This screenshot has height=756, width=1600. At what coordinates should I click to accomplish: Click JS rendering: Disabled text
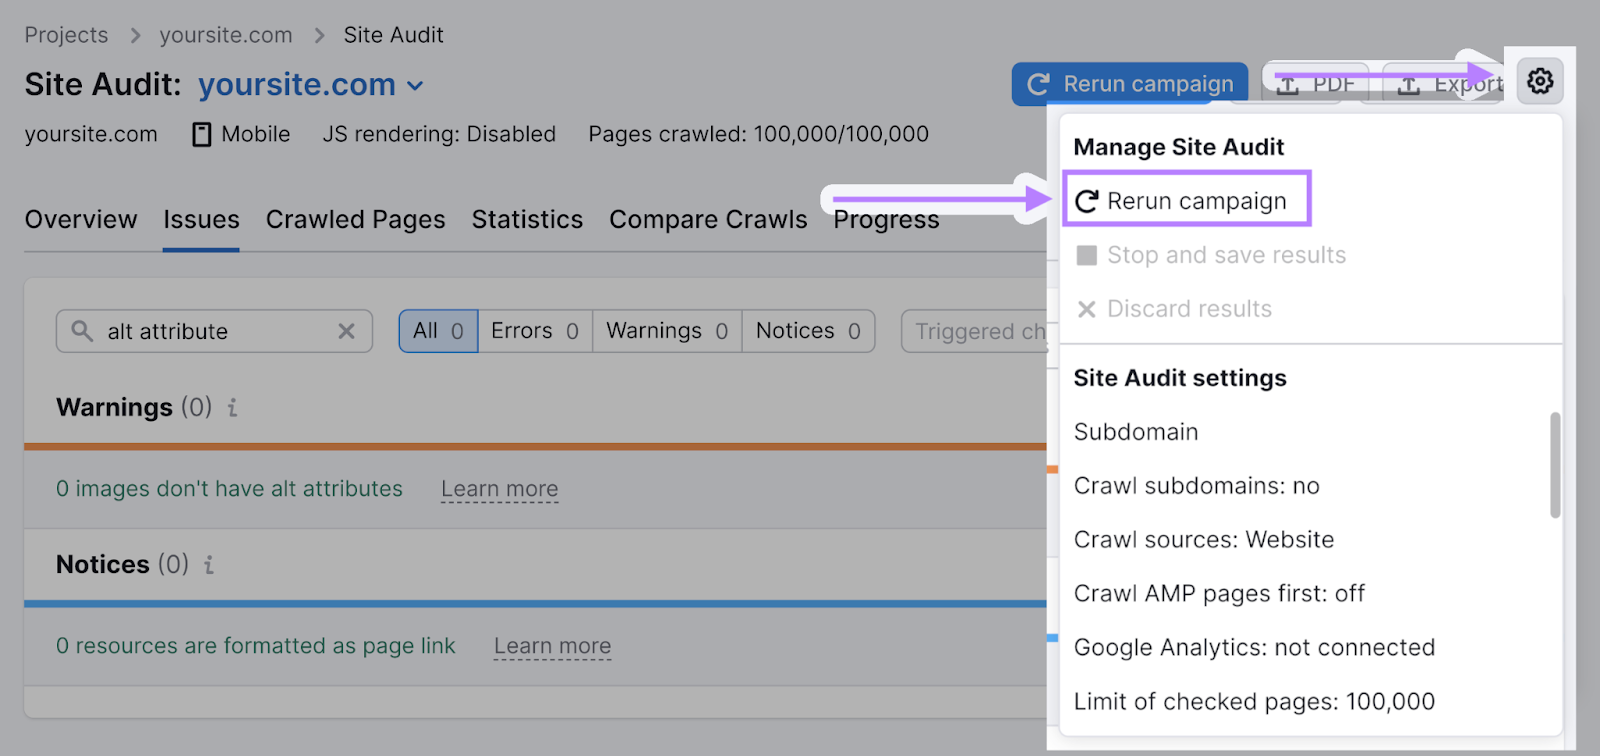[x=439, y=134]
